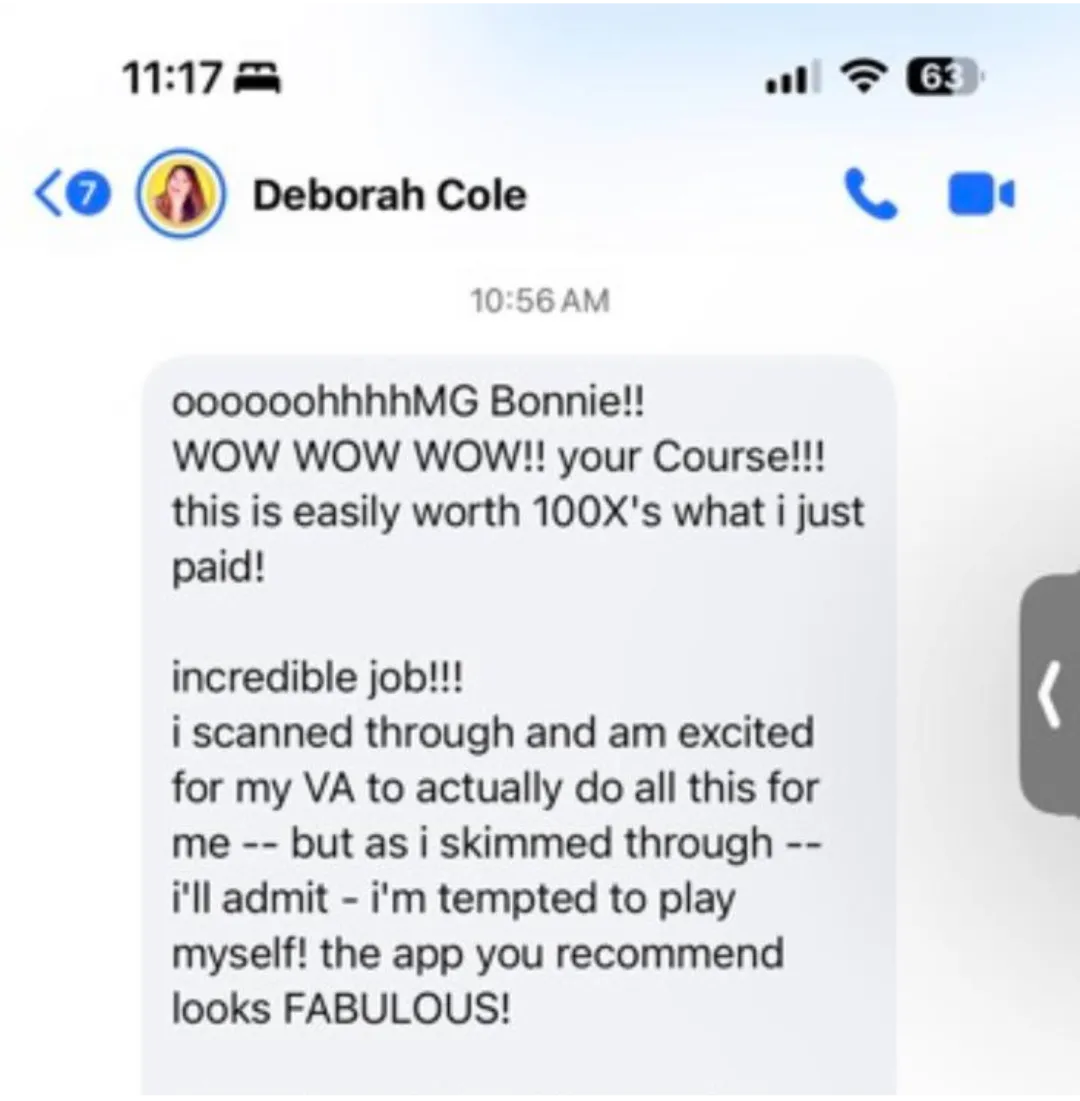Go back using the blue chevron arrow
The image size is (1080, 1101).
point(48,194)
